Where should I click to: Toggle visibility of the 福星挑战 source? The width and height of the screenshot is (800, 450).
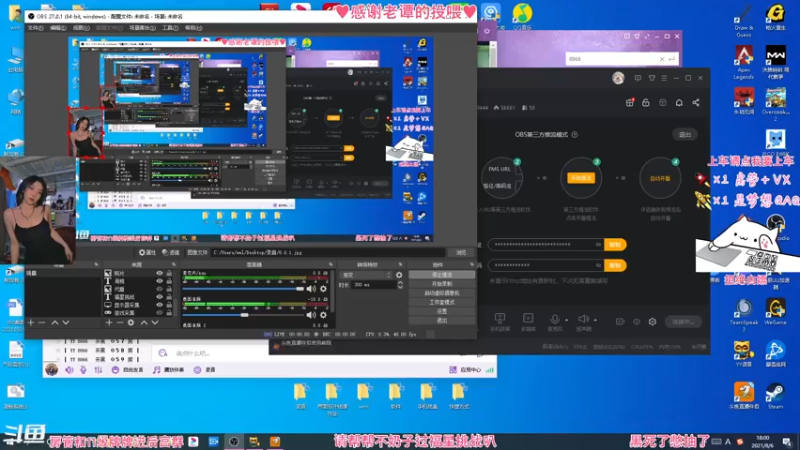[x=159, y=296]
